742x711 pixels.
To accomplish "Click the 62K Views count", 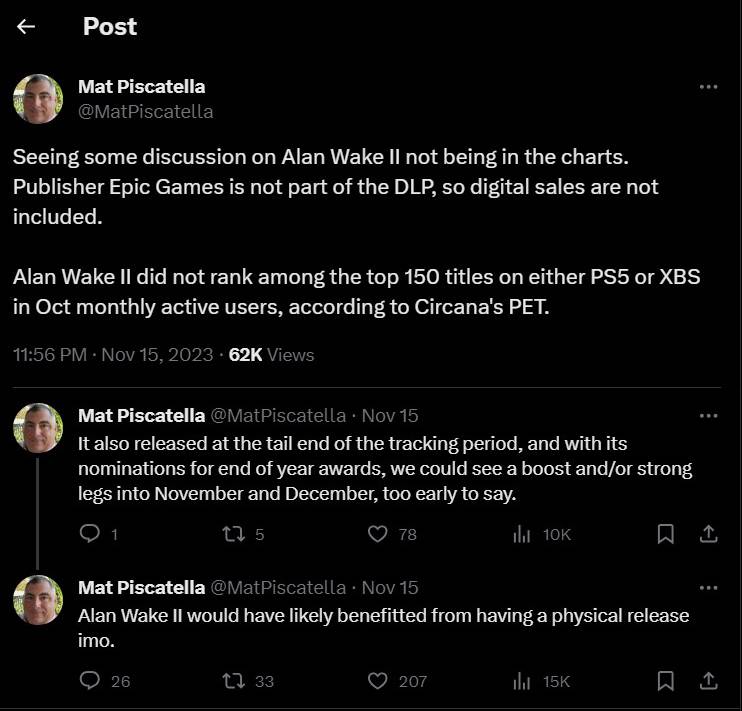I will click(271, 354).
